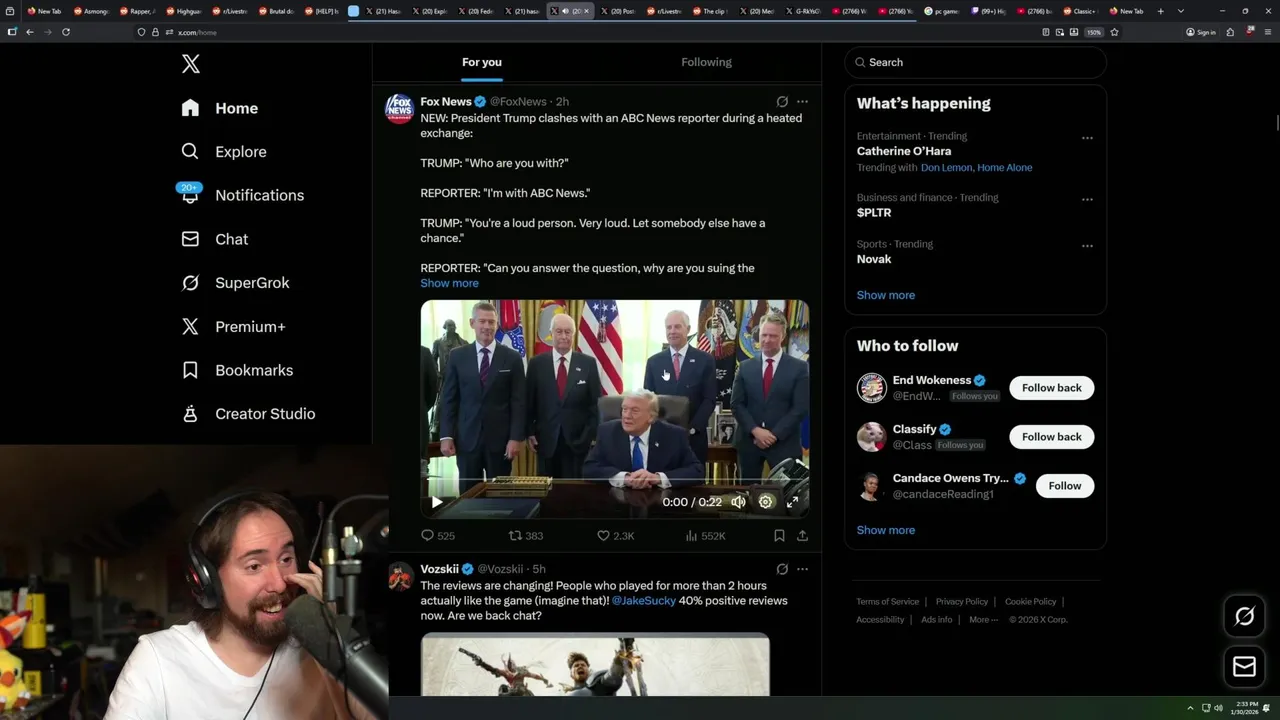1280x720 pixels.
Task: Click the Search input field
Action: 975,62
